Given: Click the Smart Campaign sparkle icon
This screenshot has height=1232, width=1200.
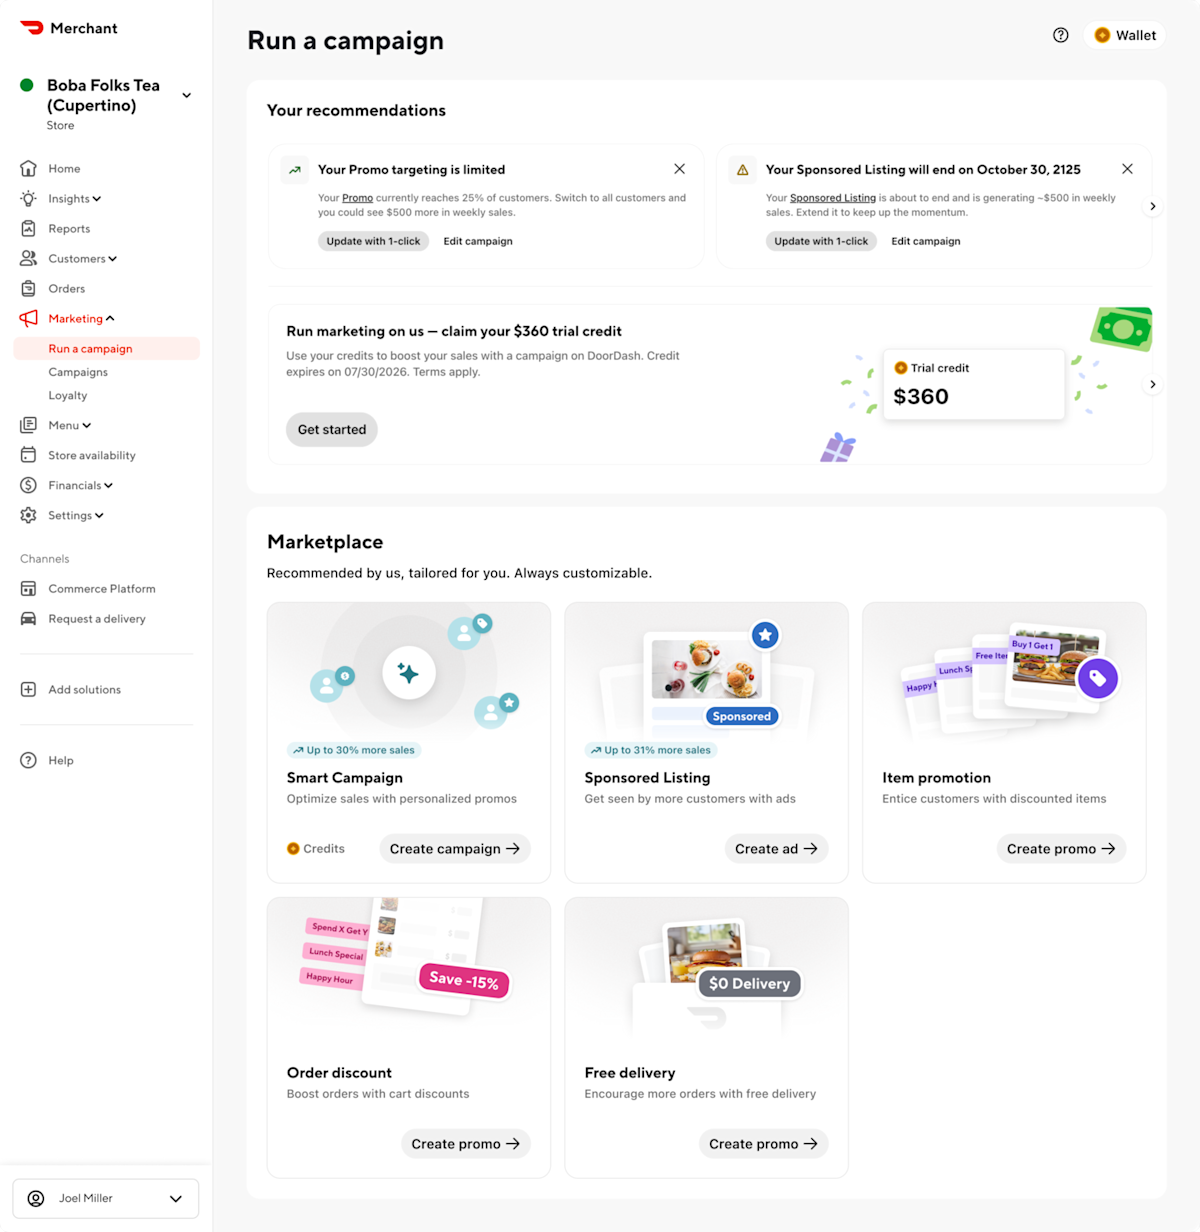Looking at the screenshot, I should click(408, 673).
